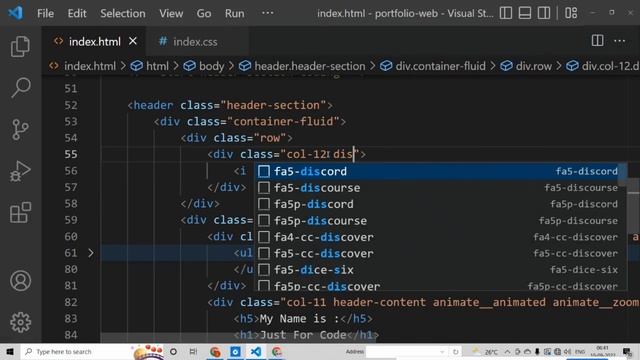640x360 pixels.
Task: Open the Go menu
Action: (x=204, y=13)
